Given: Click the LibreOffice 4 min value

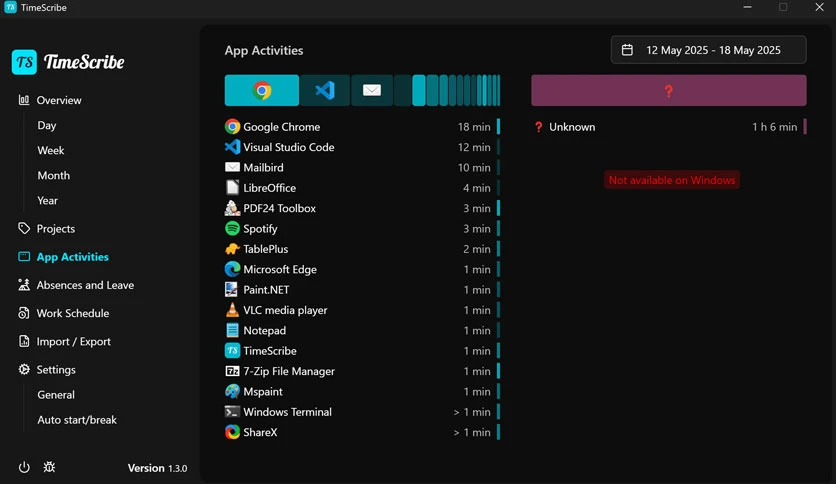Looking at the screenshot, I should (477, 188).
